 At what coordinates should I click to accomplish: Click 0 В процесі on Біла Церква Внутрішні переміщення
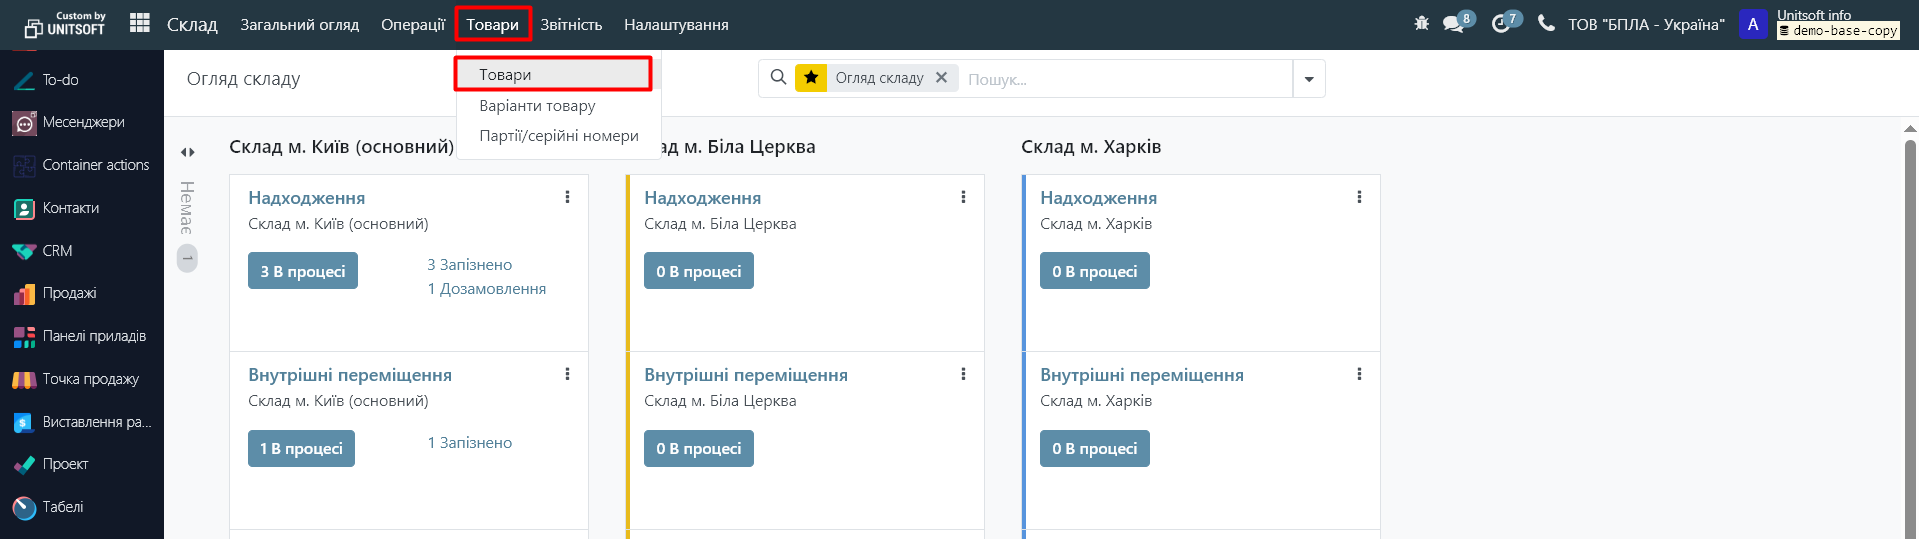699,448
